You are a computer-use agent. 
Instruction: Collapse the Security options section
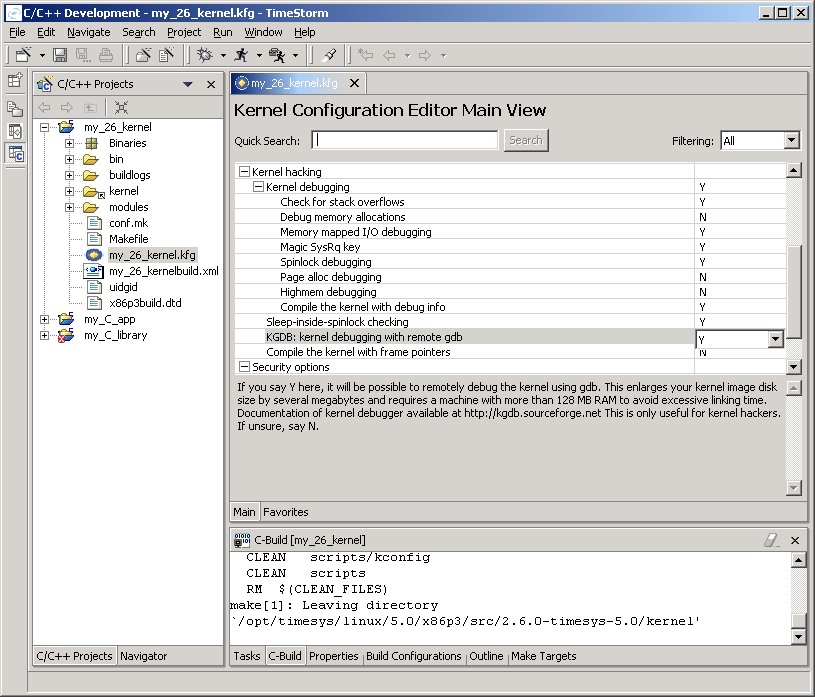tap(244, 367)
